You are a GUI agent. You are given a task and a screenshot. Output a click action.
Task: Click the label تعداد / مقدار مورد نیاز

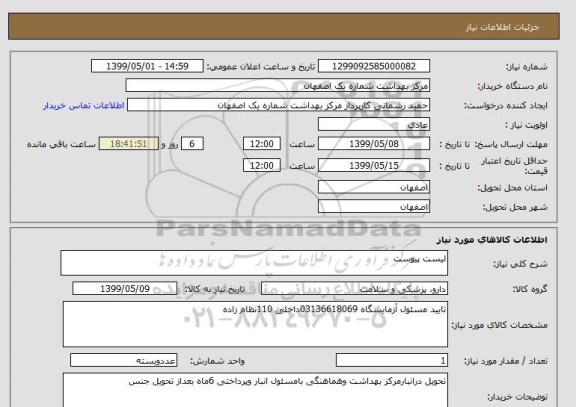pyautogui.click(x=506, y=361)
